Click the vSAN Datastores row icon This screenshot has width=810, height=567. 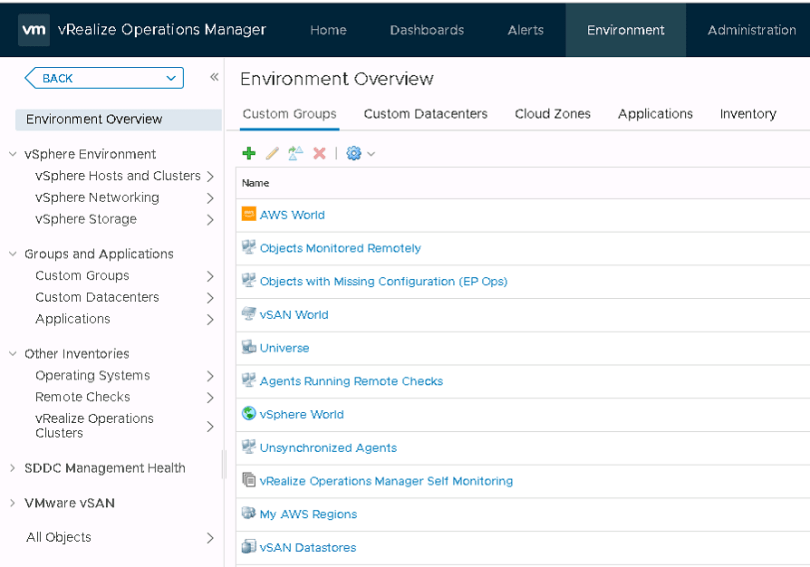pos(249,546)
